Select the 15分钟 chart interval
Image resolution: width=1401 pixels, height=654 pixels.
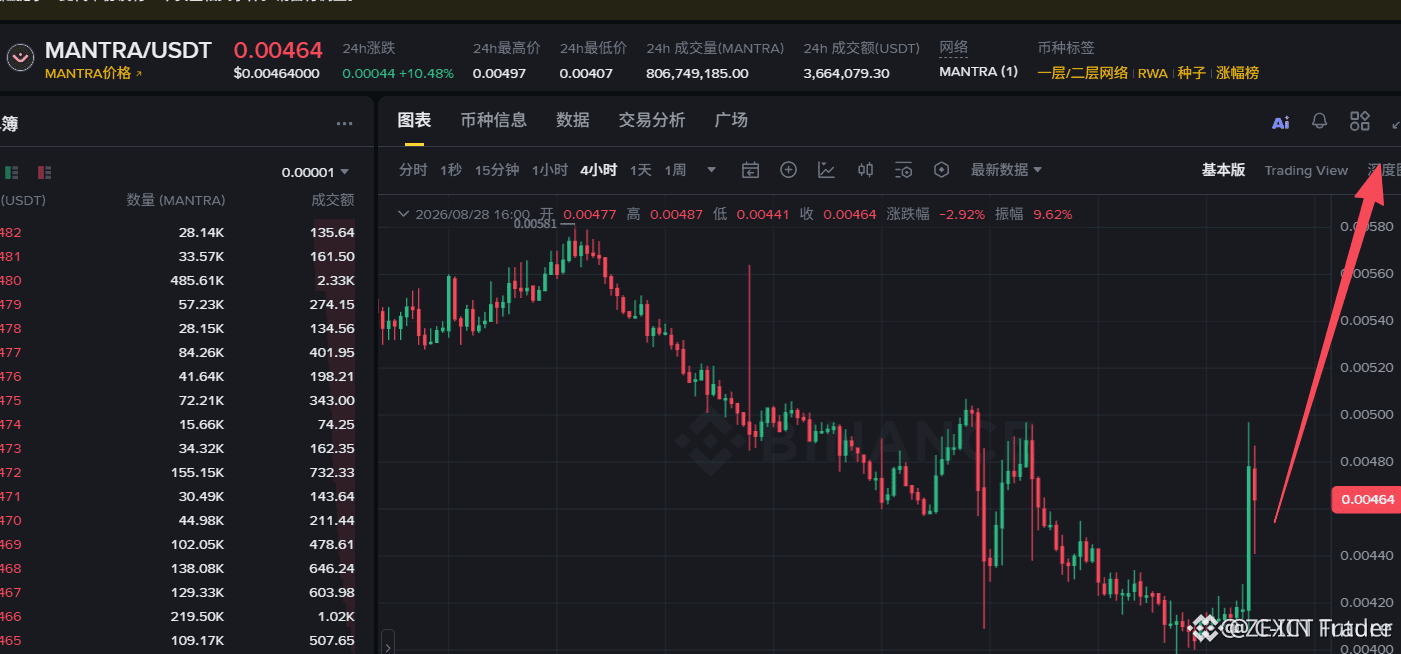497,170
